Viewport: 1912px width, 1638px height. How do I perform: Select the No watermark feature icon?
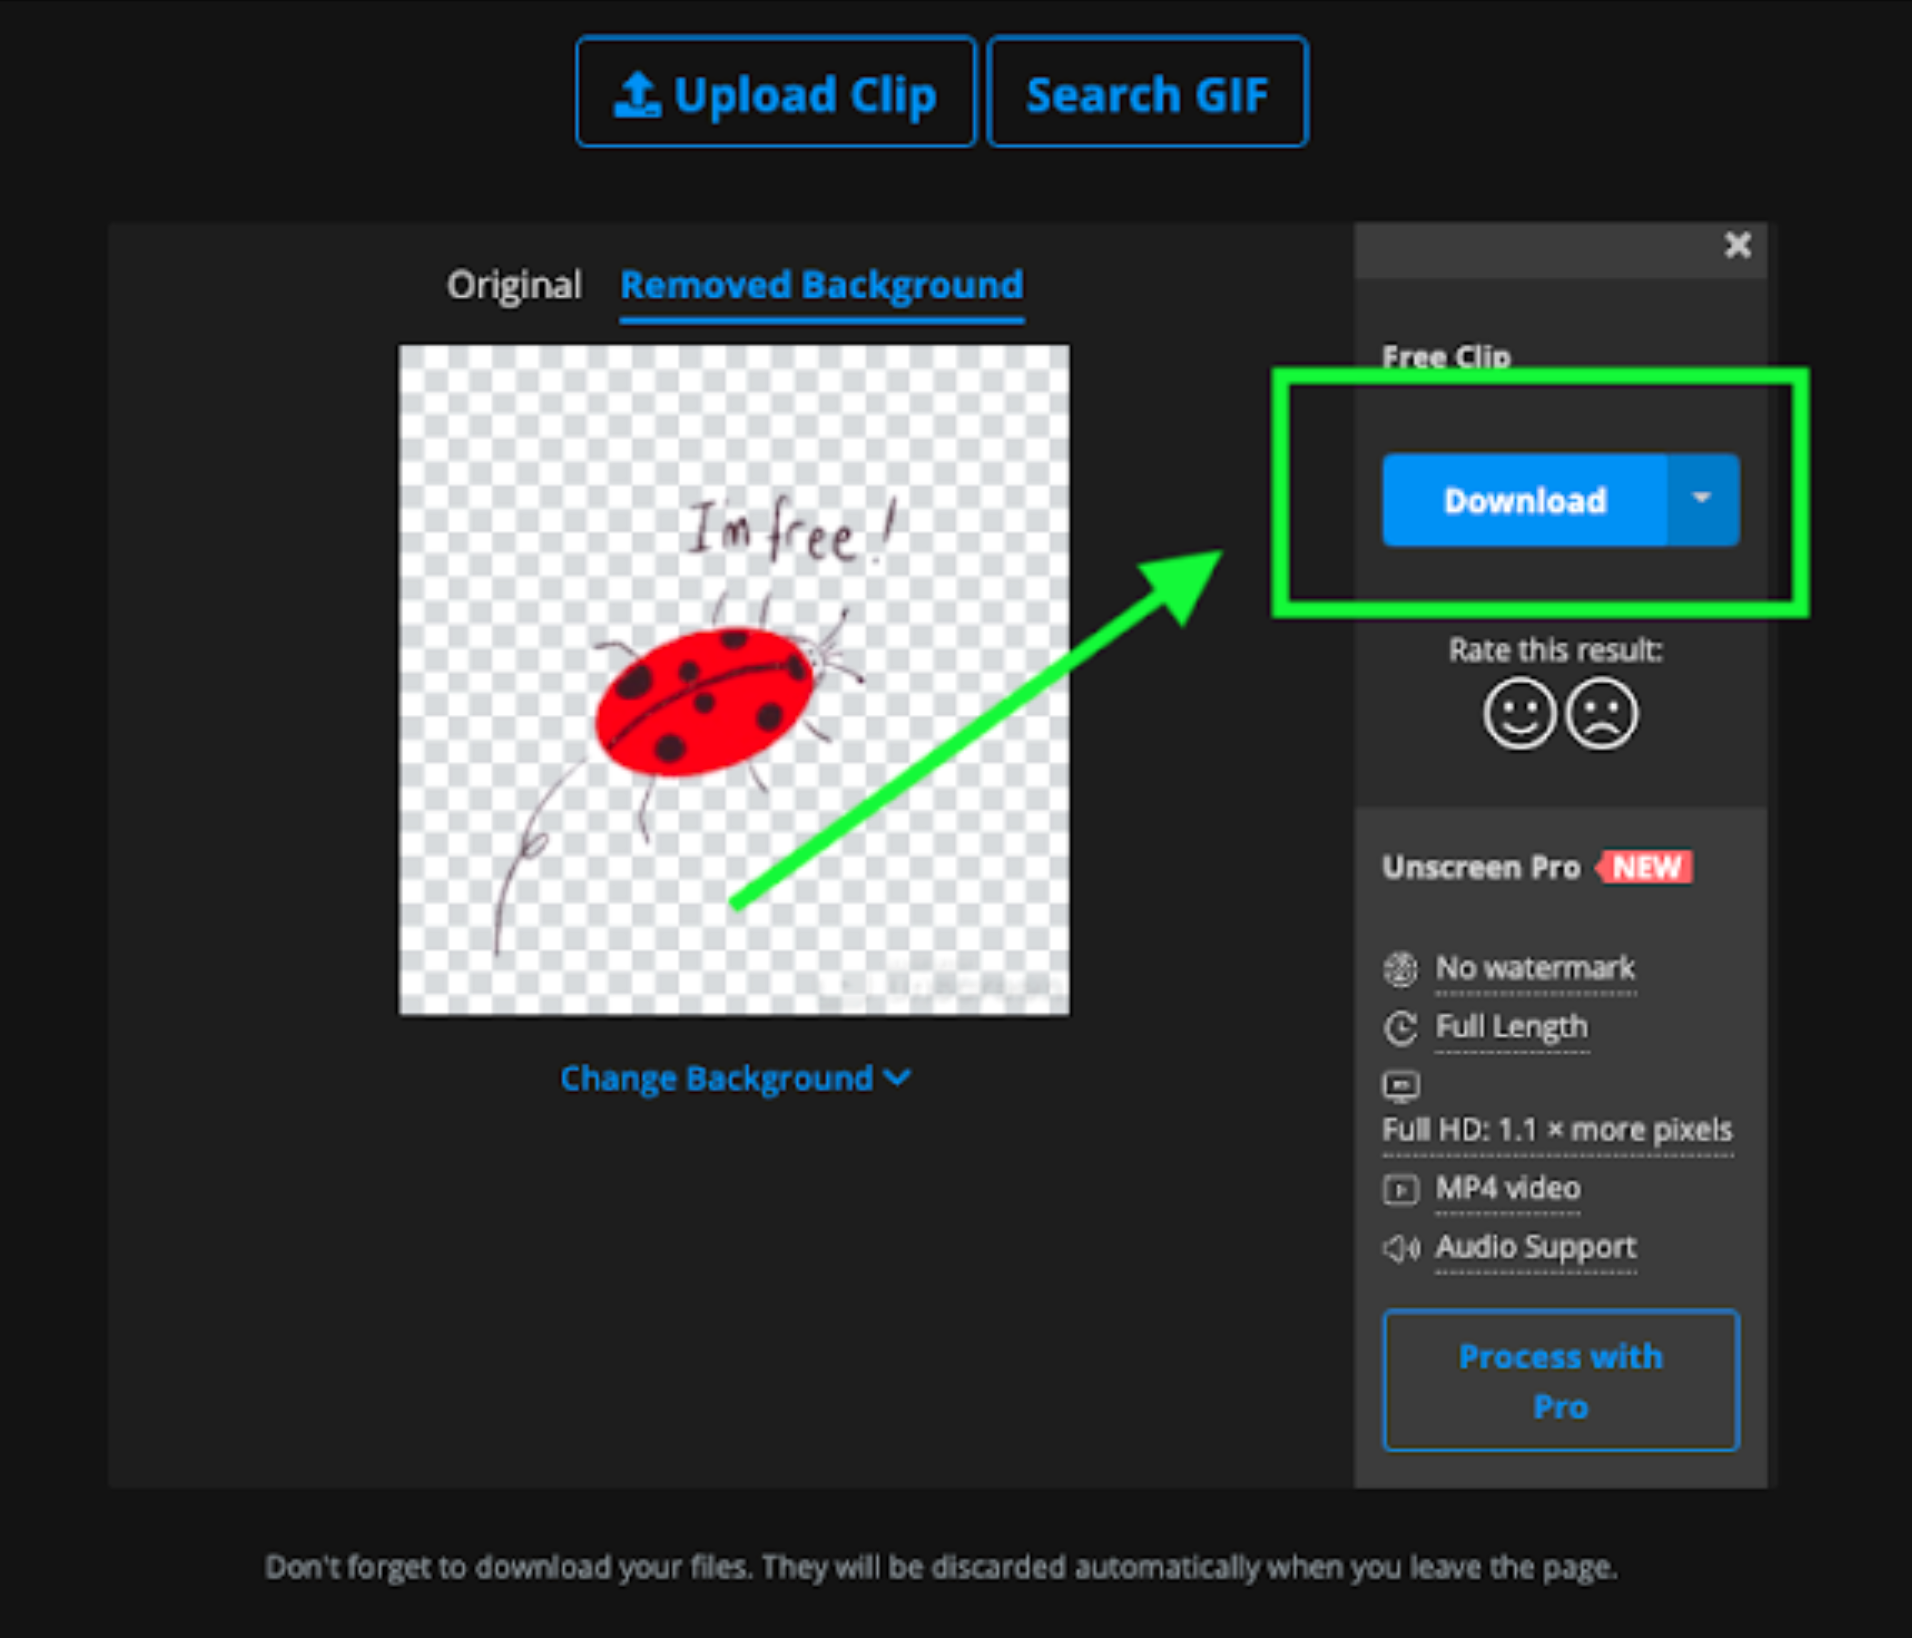(1400, 968)
